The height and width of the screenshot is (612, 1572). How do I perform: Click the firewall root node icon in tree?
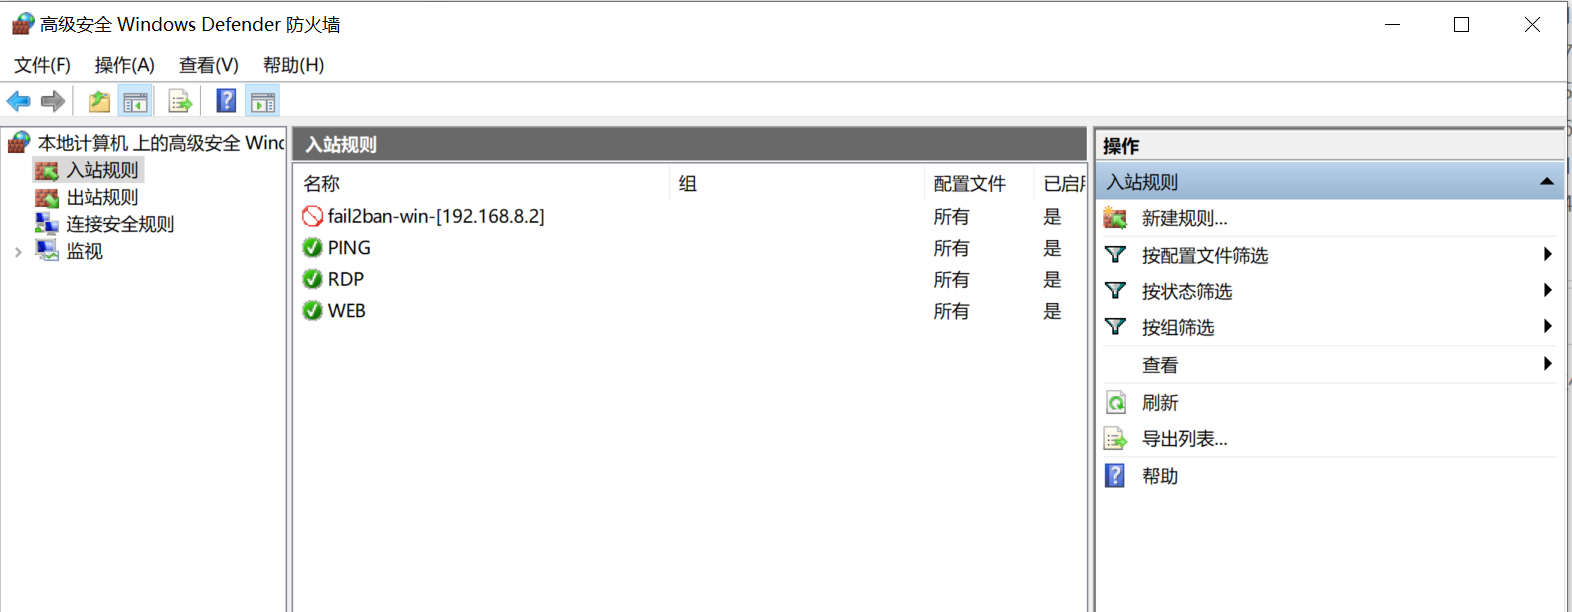click(x=19, y=143)
